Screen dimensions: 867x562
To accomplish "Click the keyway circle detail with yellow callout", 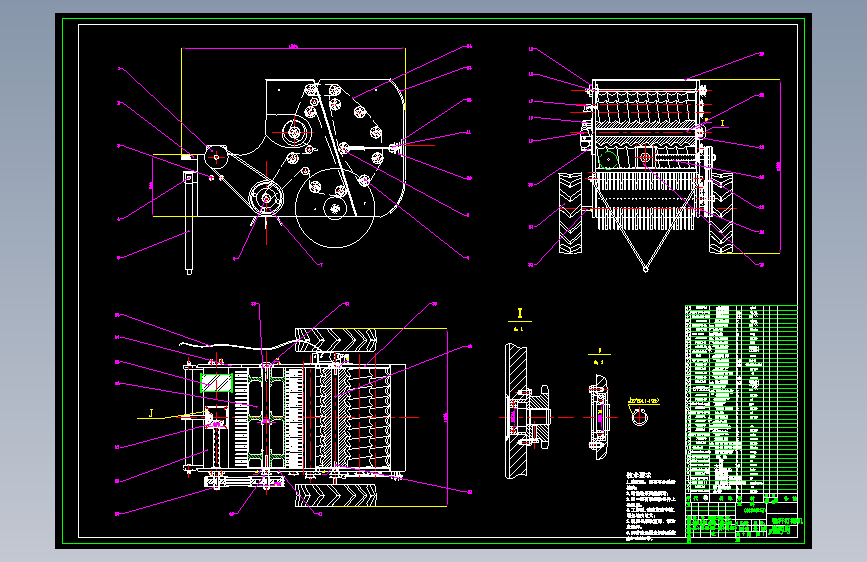I will coord(640,416).
